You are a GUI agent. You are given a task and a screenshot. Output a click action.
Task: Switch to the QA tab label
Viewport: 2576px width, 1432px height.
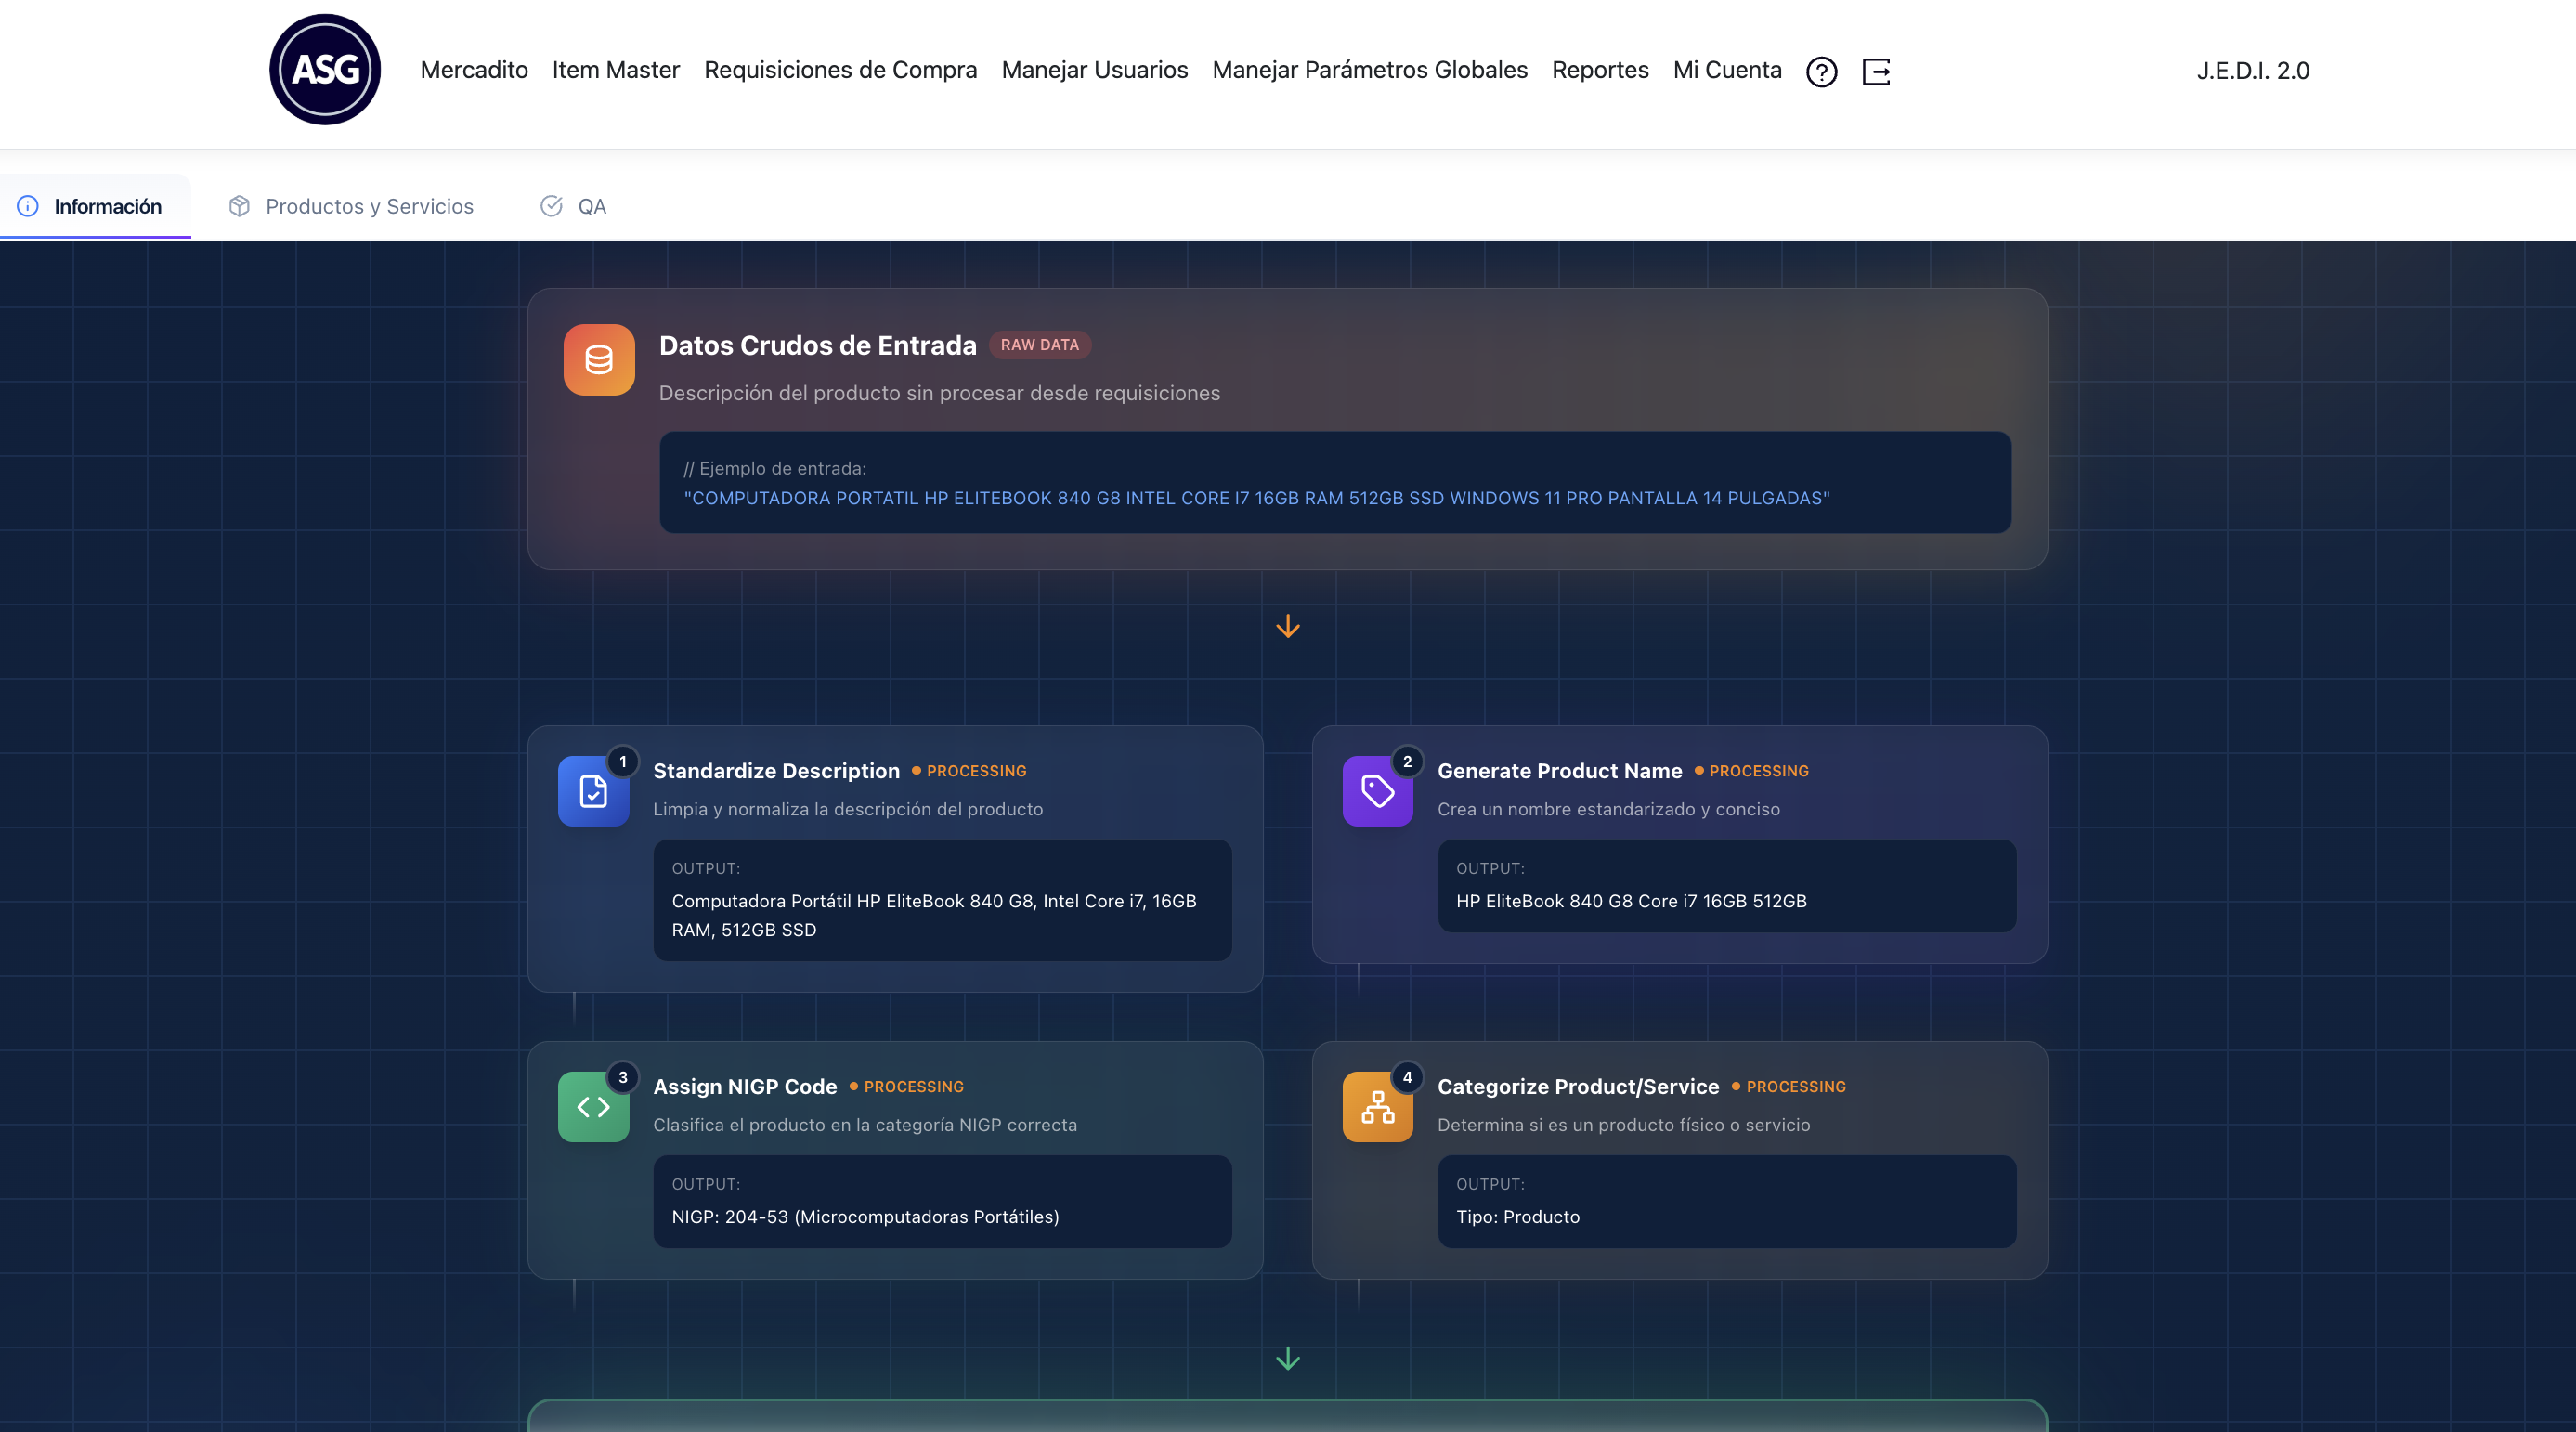point(592,206)
